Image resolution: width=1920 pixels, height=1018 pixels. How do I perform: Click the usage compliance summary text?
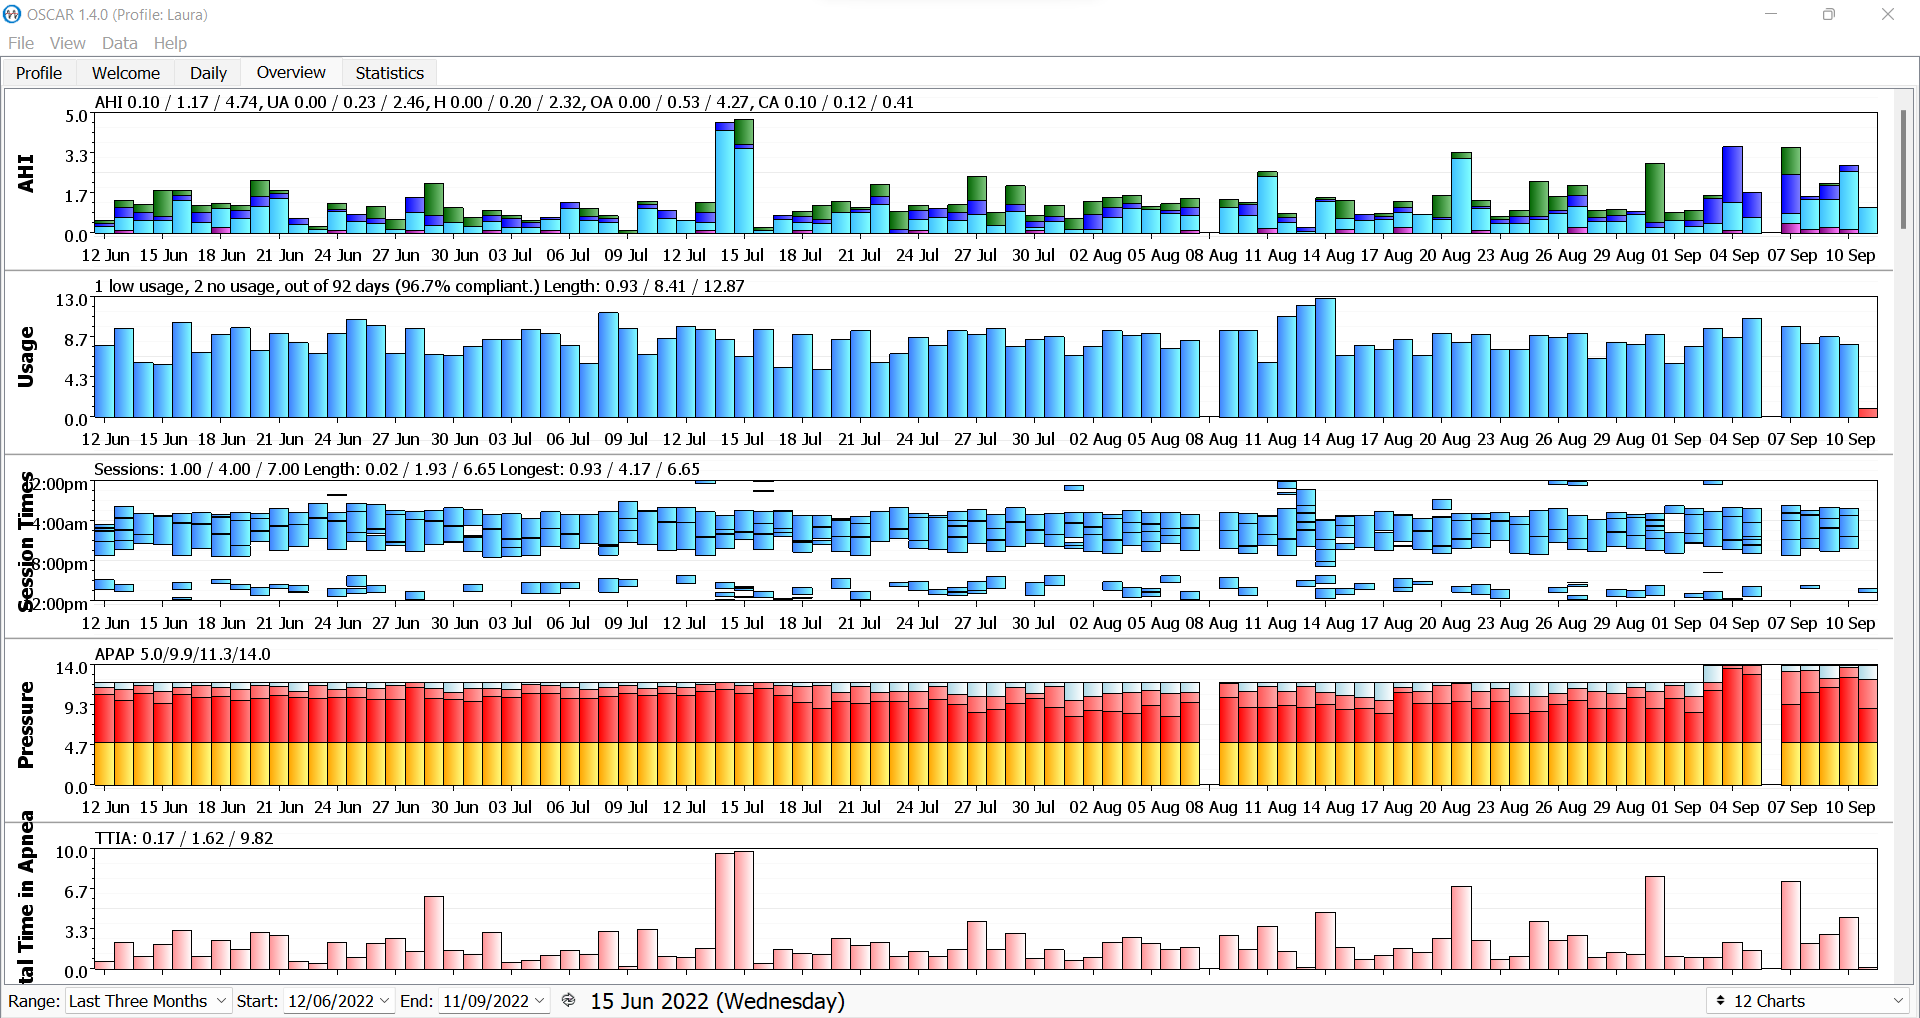coord(419,286)
